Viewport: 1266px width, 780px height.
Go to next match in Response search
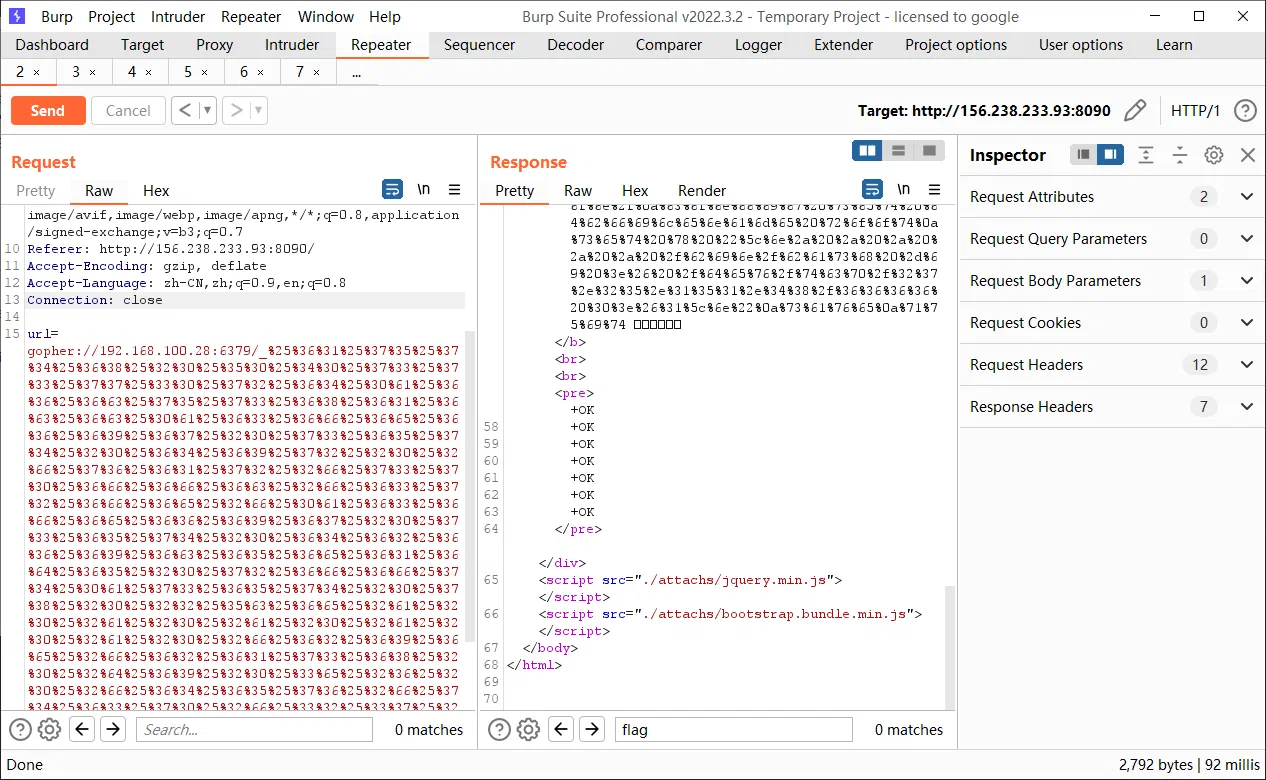click(x=592, y=729)
